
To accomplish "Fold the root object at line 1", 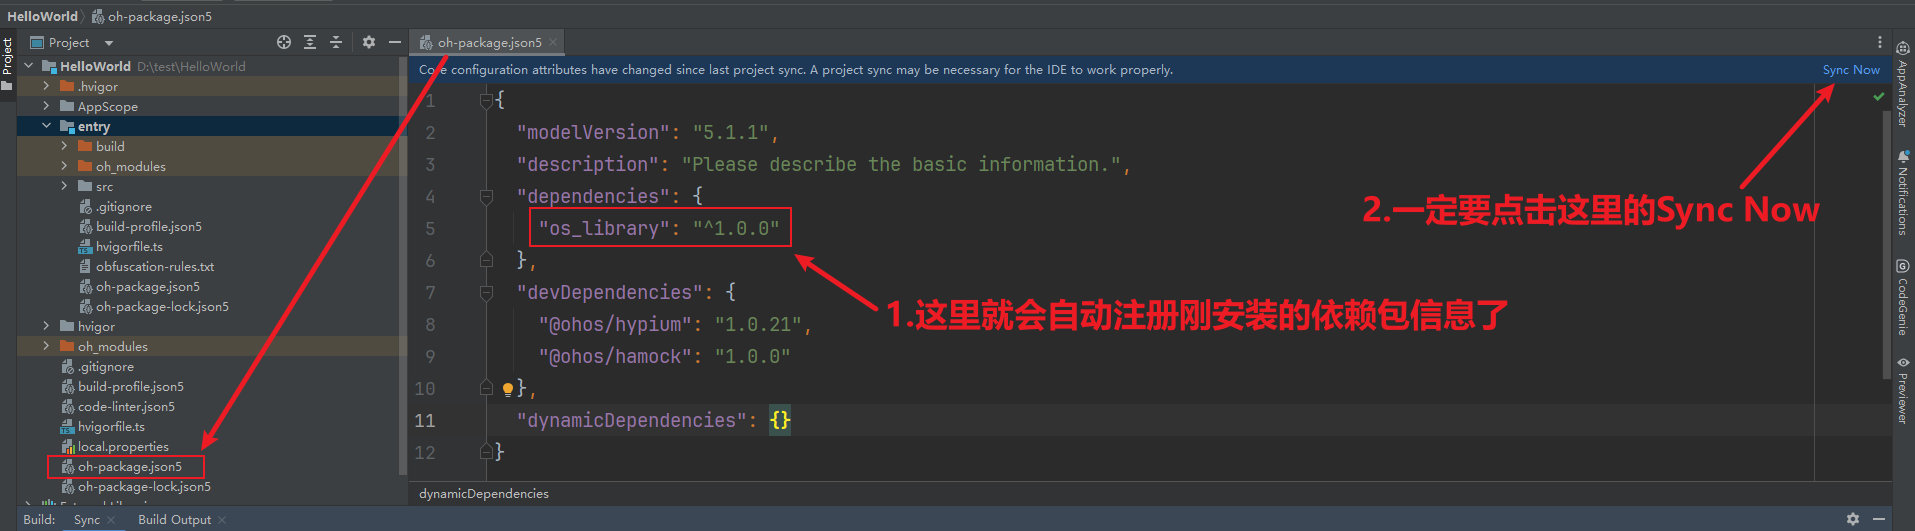I will click(x=486, y=100).
